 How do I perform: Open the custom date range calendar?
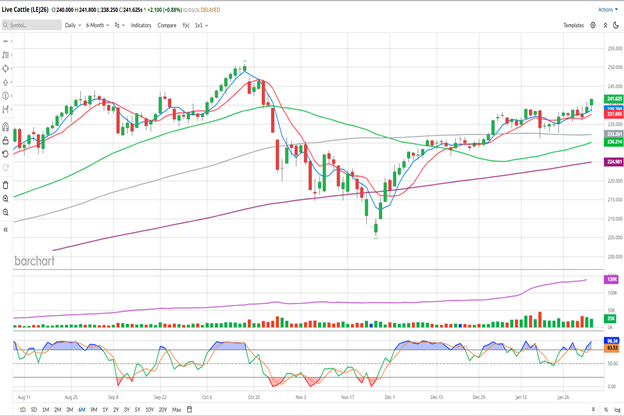tap(189, 409)
